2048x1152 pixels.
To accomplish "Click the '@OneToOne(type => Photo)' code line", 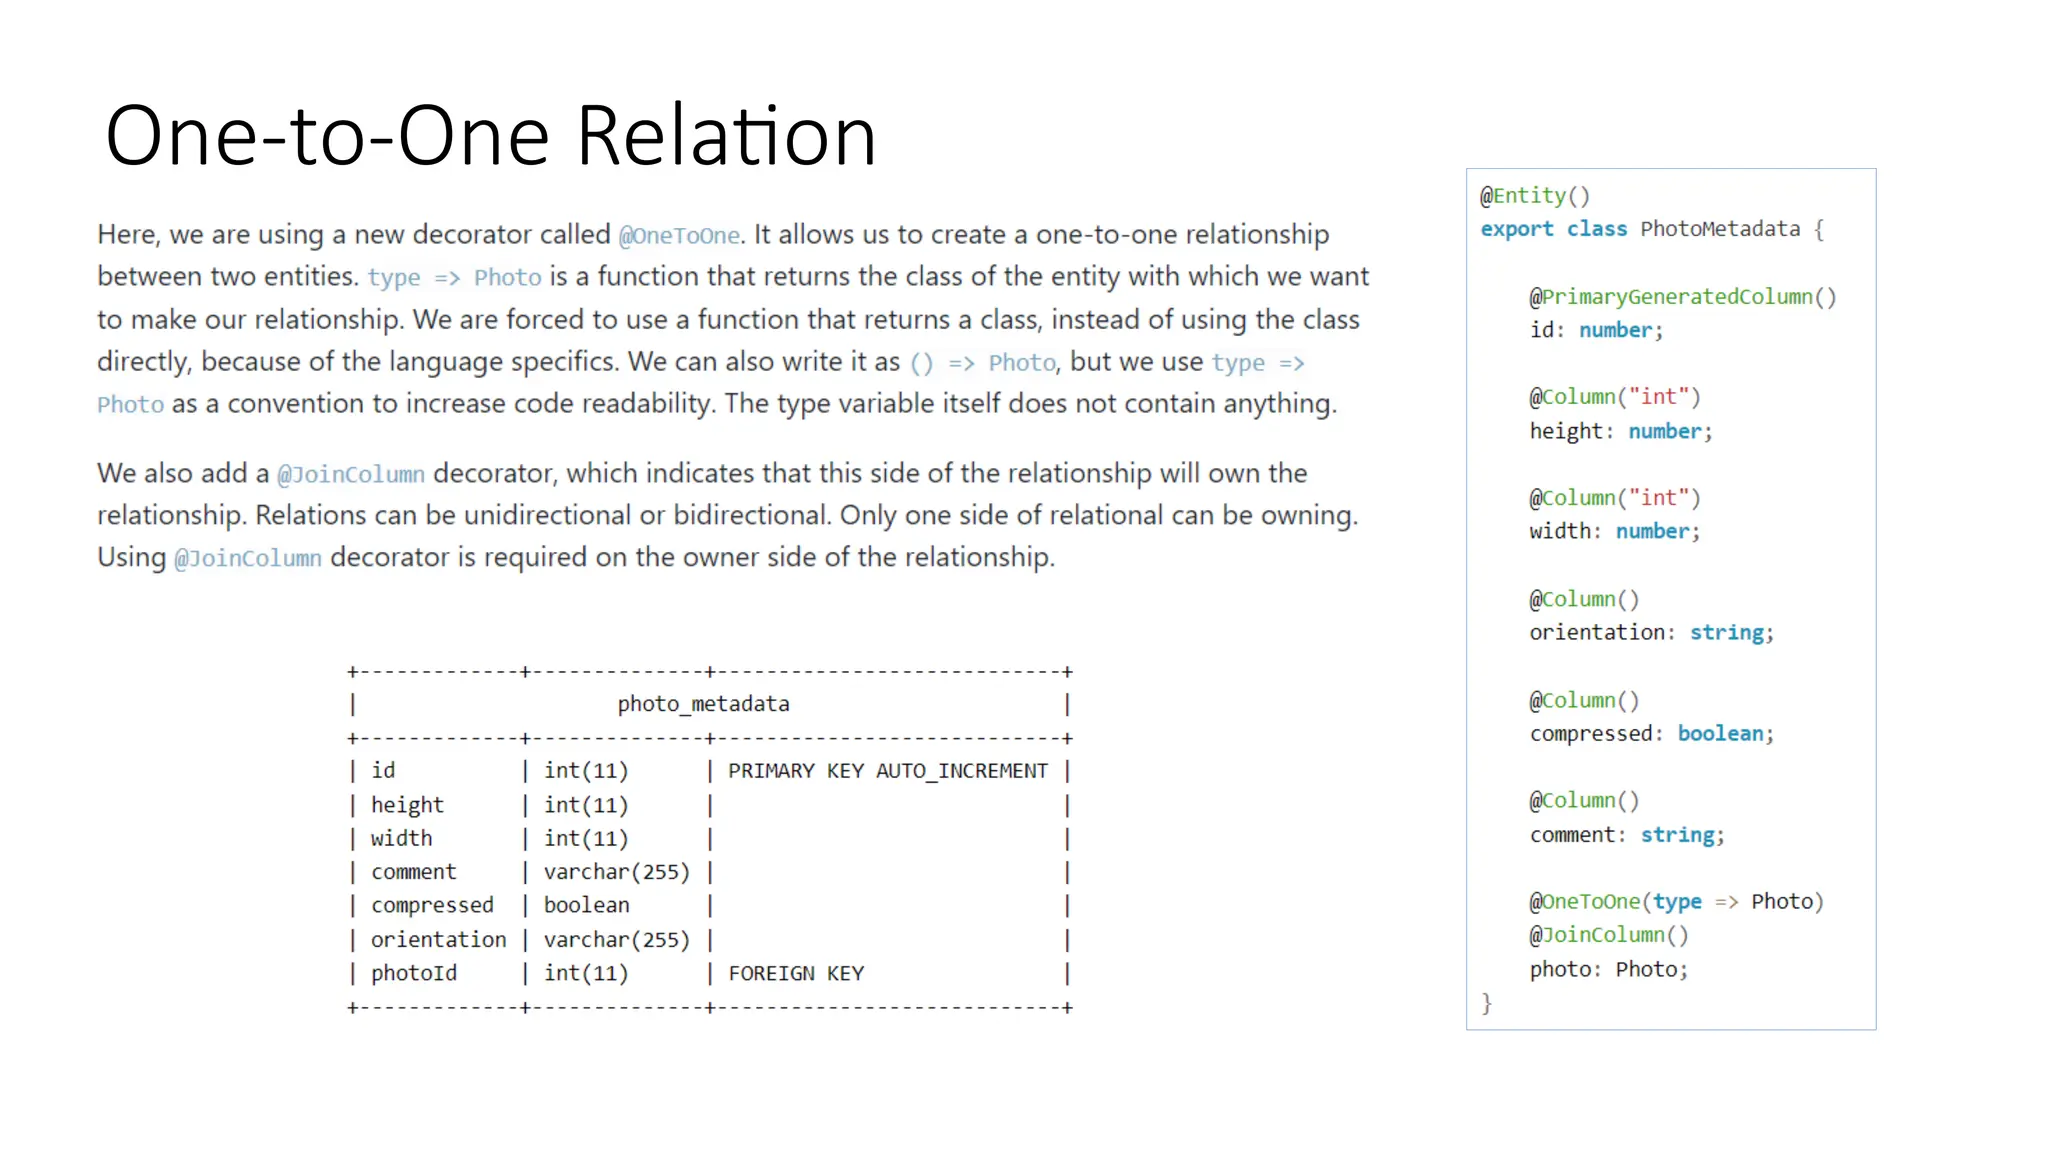I will pos(1676,902).
